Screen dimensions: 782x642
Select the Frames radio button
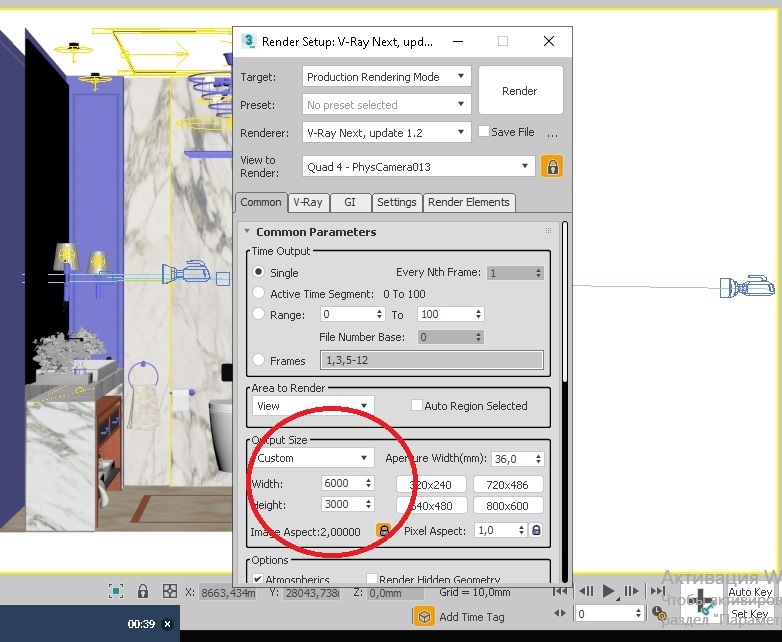(258, 360)
